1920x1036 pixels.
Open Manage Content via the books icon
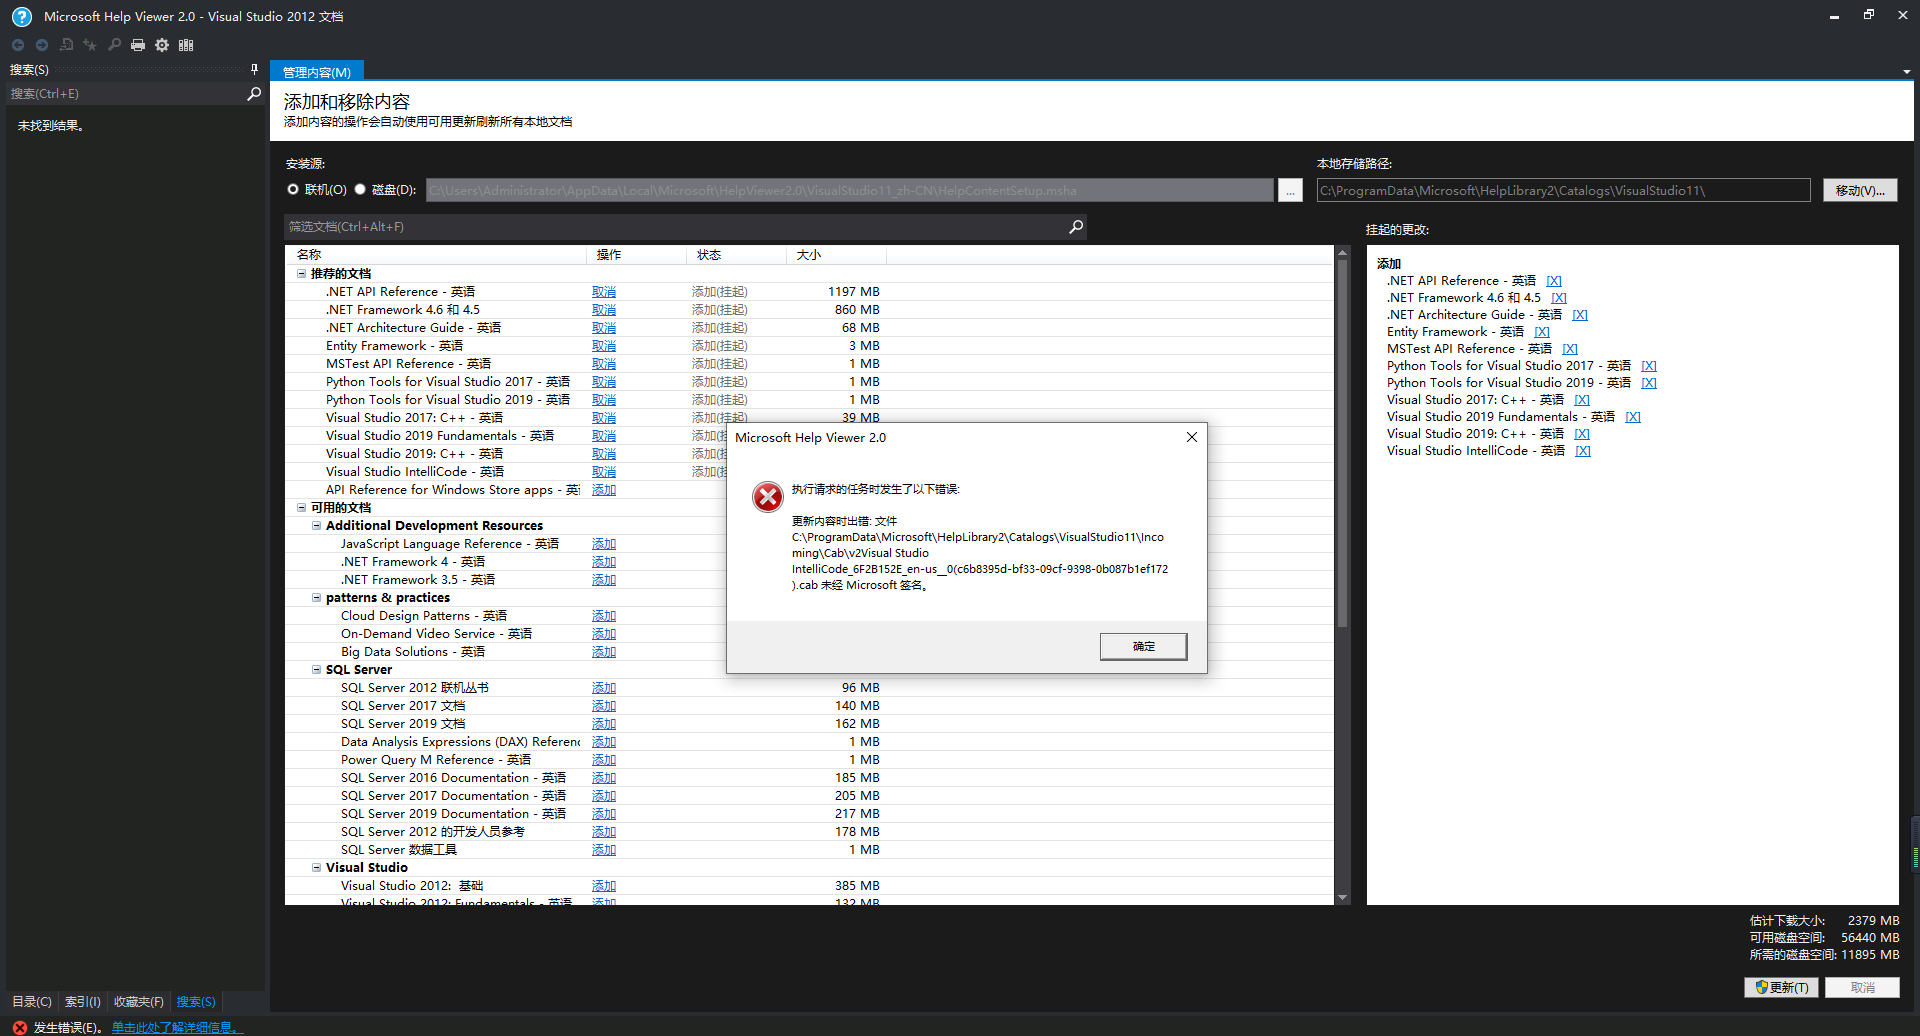[x=185, y=45]
